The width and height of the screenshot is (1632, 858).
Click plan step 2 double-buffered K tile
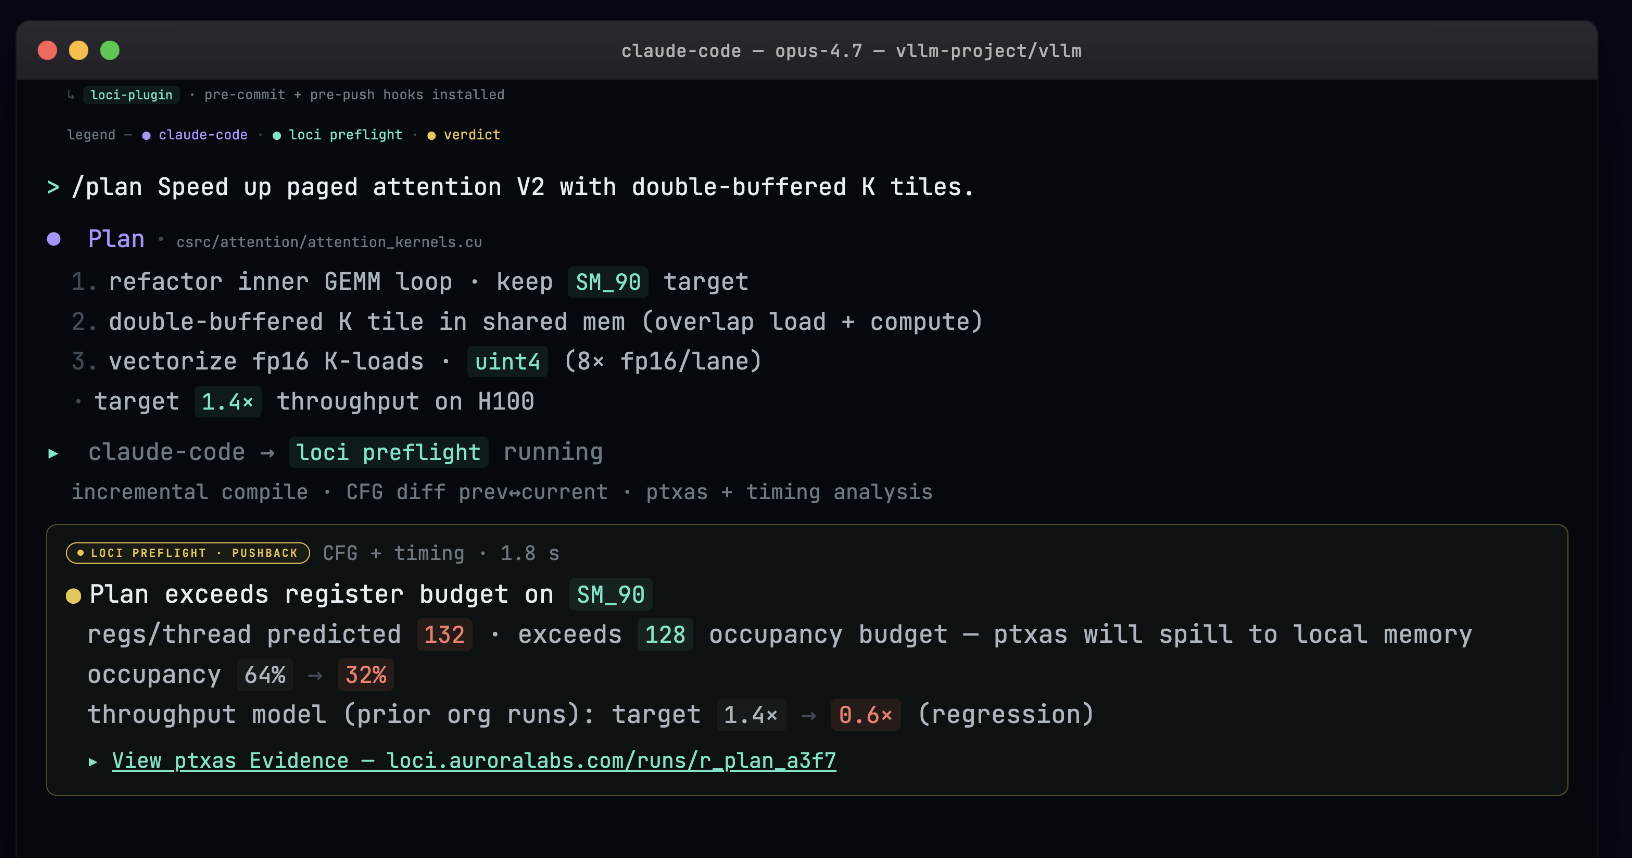click(x=527, y=322)
